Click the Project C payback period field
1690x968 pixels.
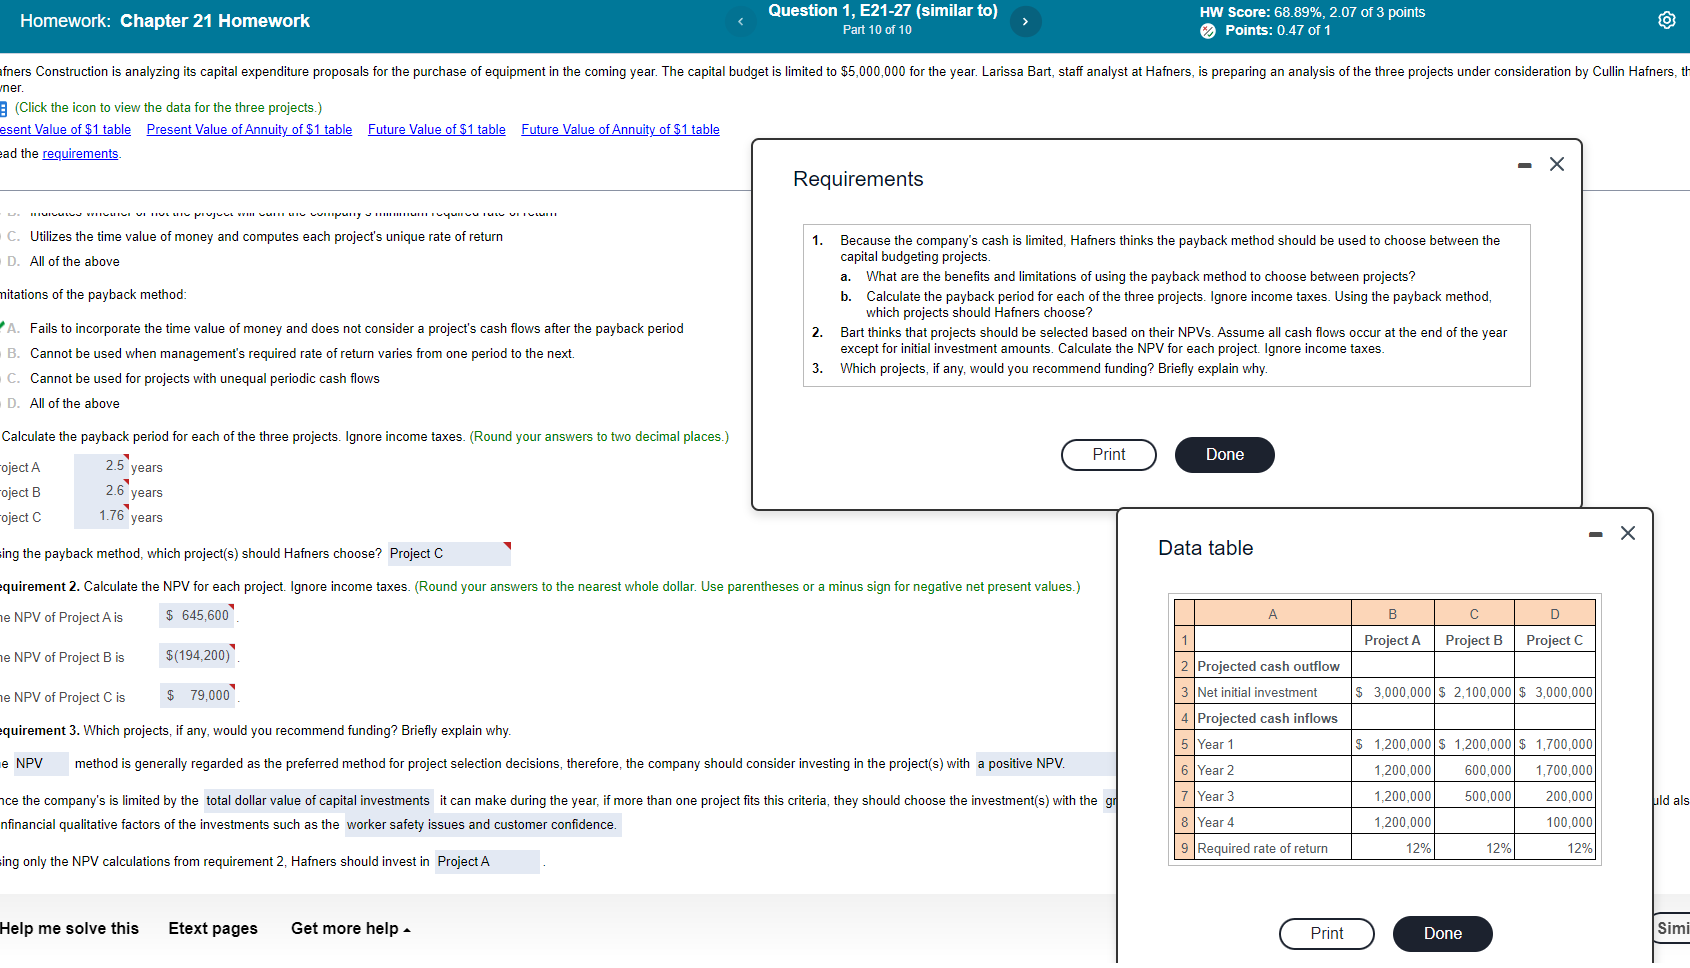[101, 516]
